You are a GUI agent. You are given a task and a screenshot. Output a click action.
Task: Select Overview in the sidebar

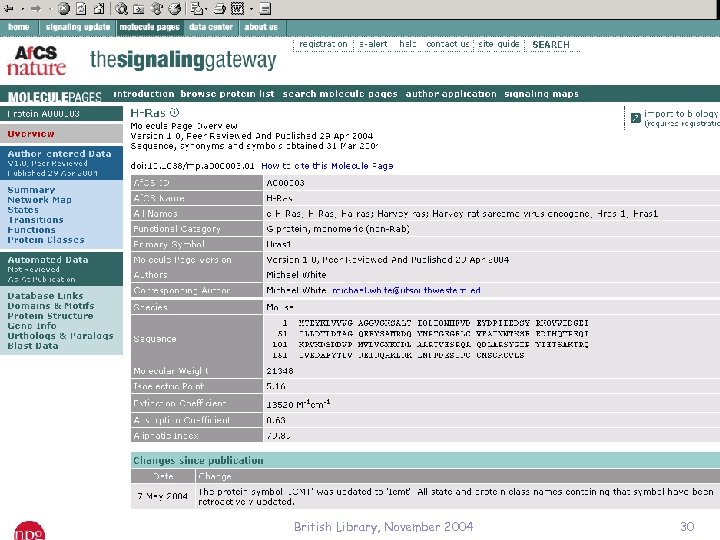pos(31,134)
